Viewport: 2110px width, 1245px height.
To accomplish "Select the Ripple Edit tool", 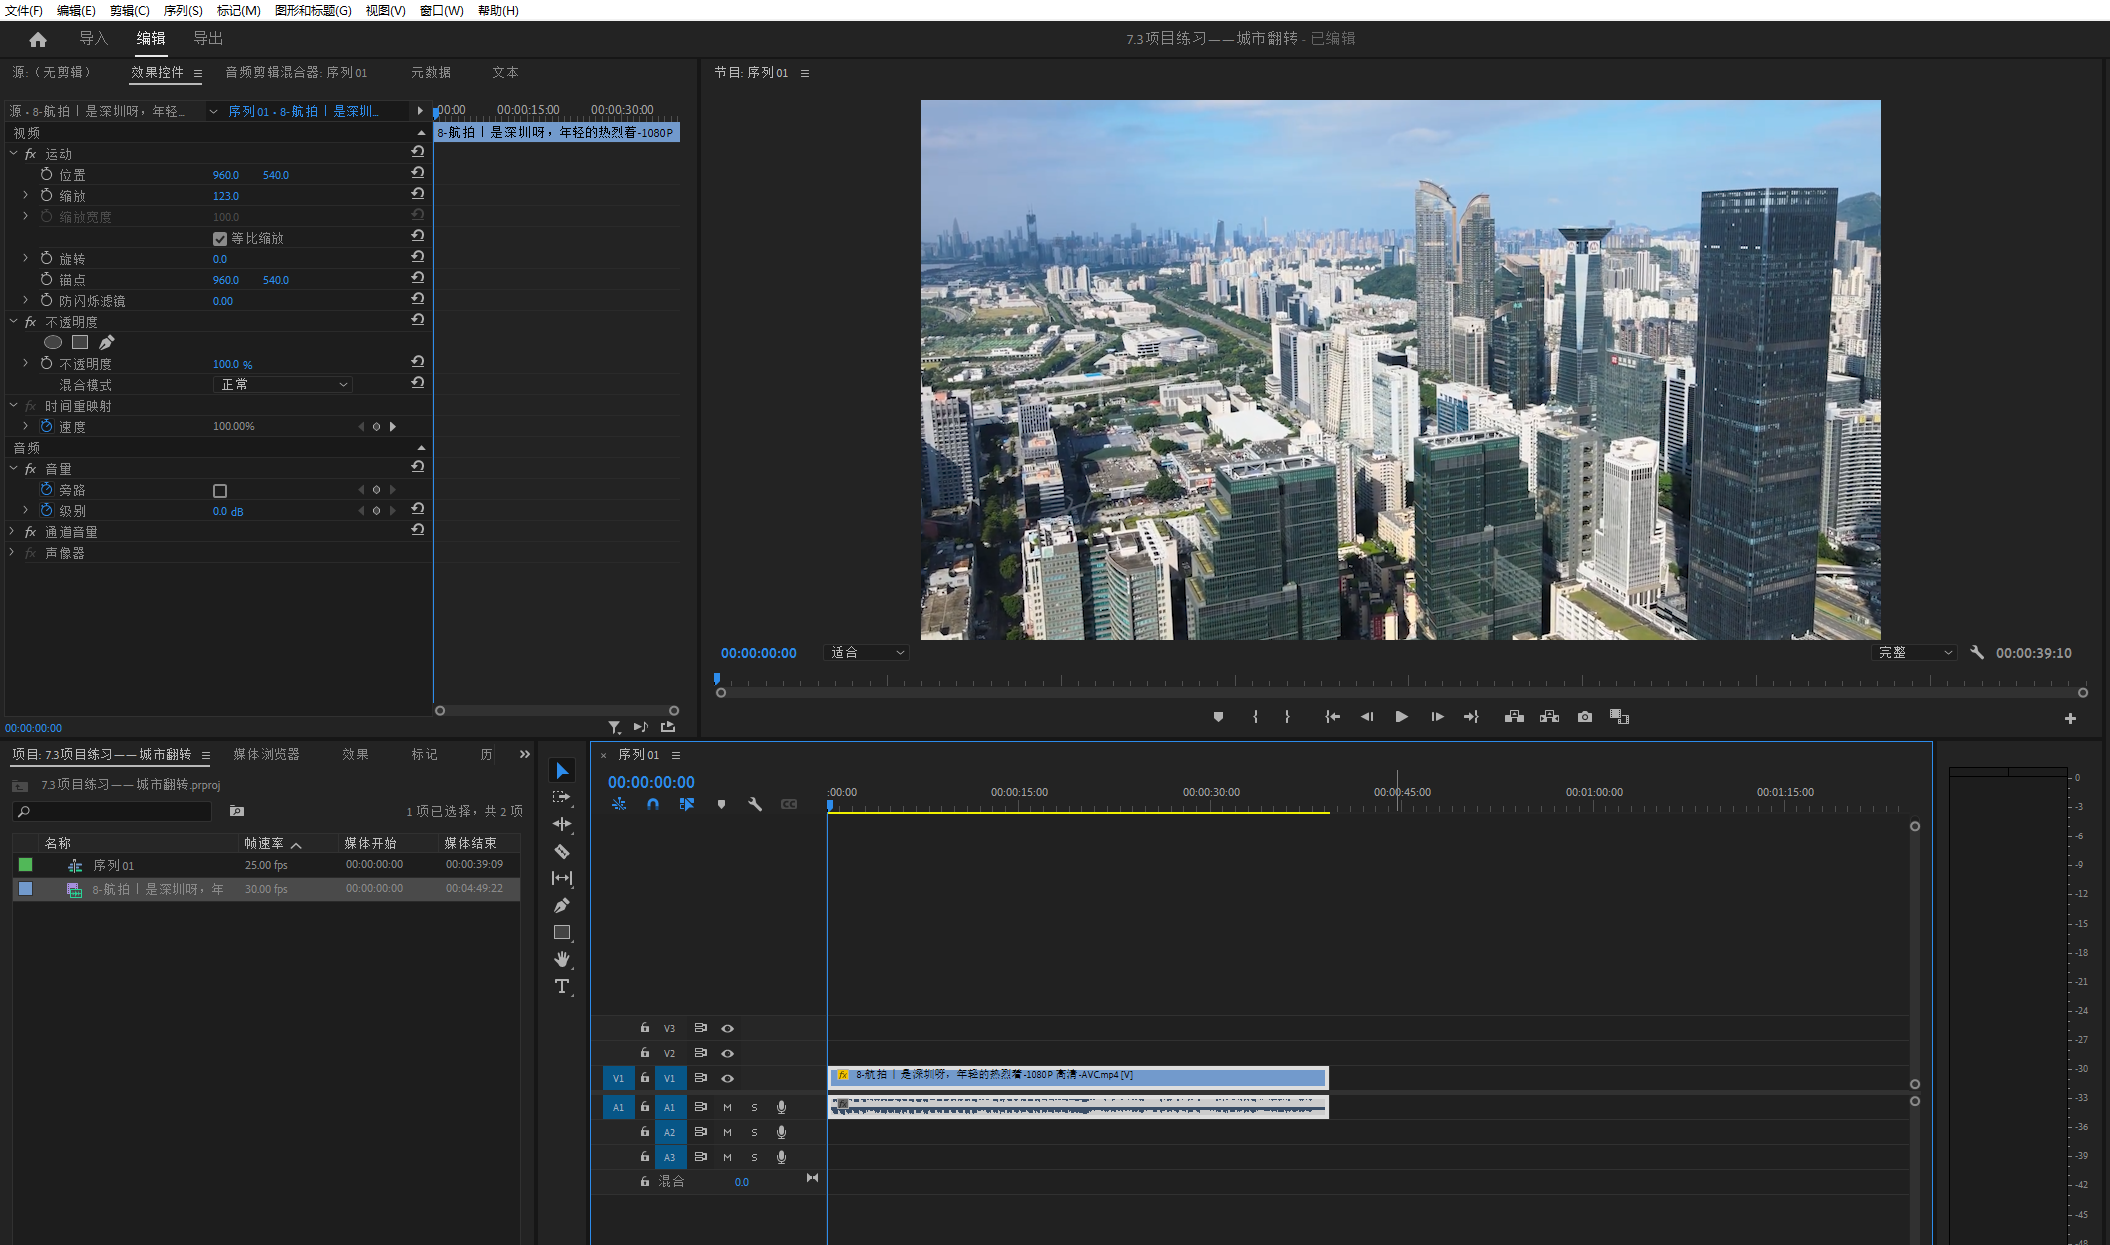I will tap(562, 824).
